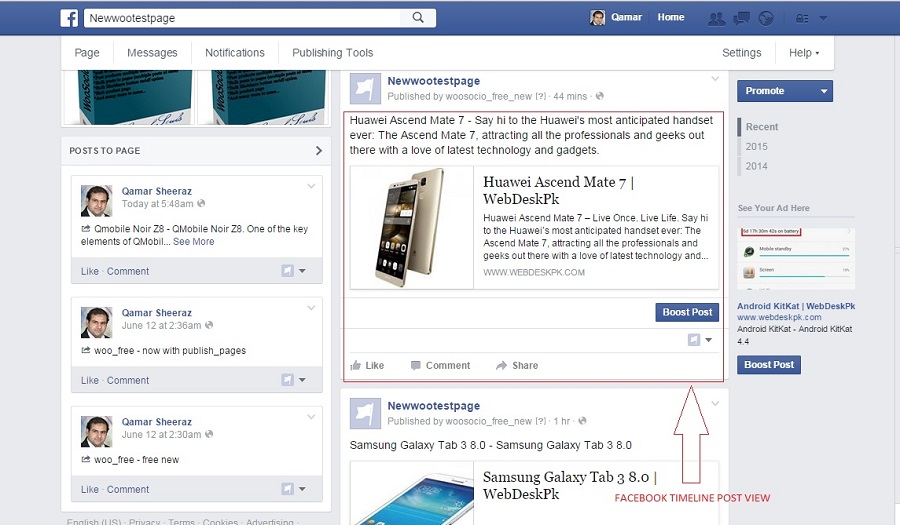Like the Qmobile Noir Z8 post

point(90,271)
